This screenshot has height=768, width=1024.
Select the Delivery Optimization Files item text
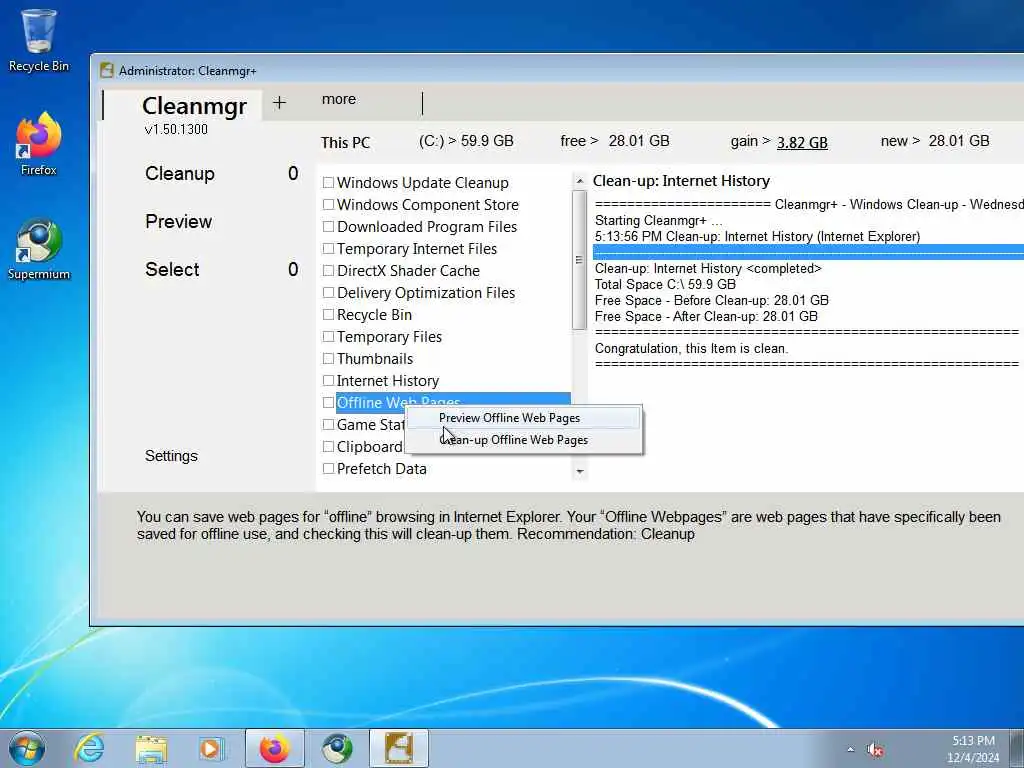click(x=426, y=293)
